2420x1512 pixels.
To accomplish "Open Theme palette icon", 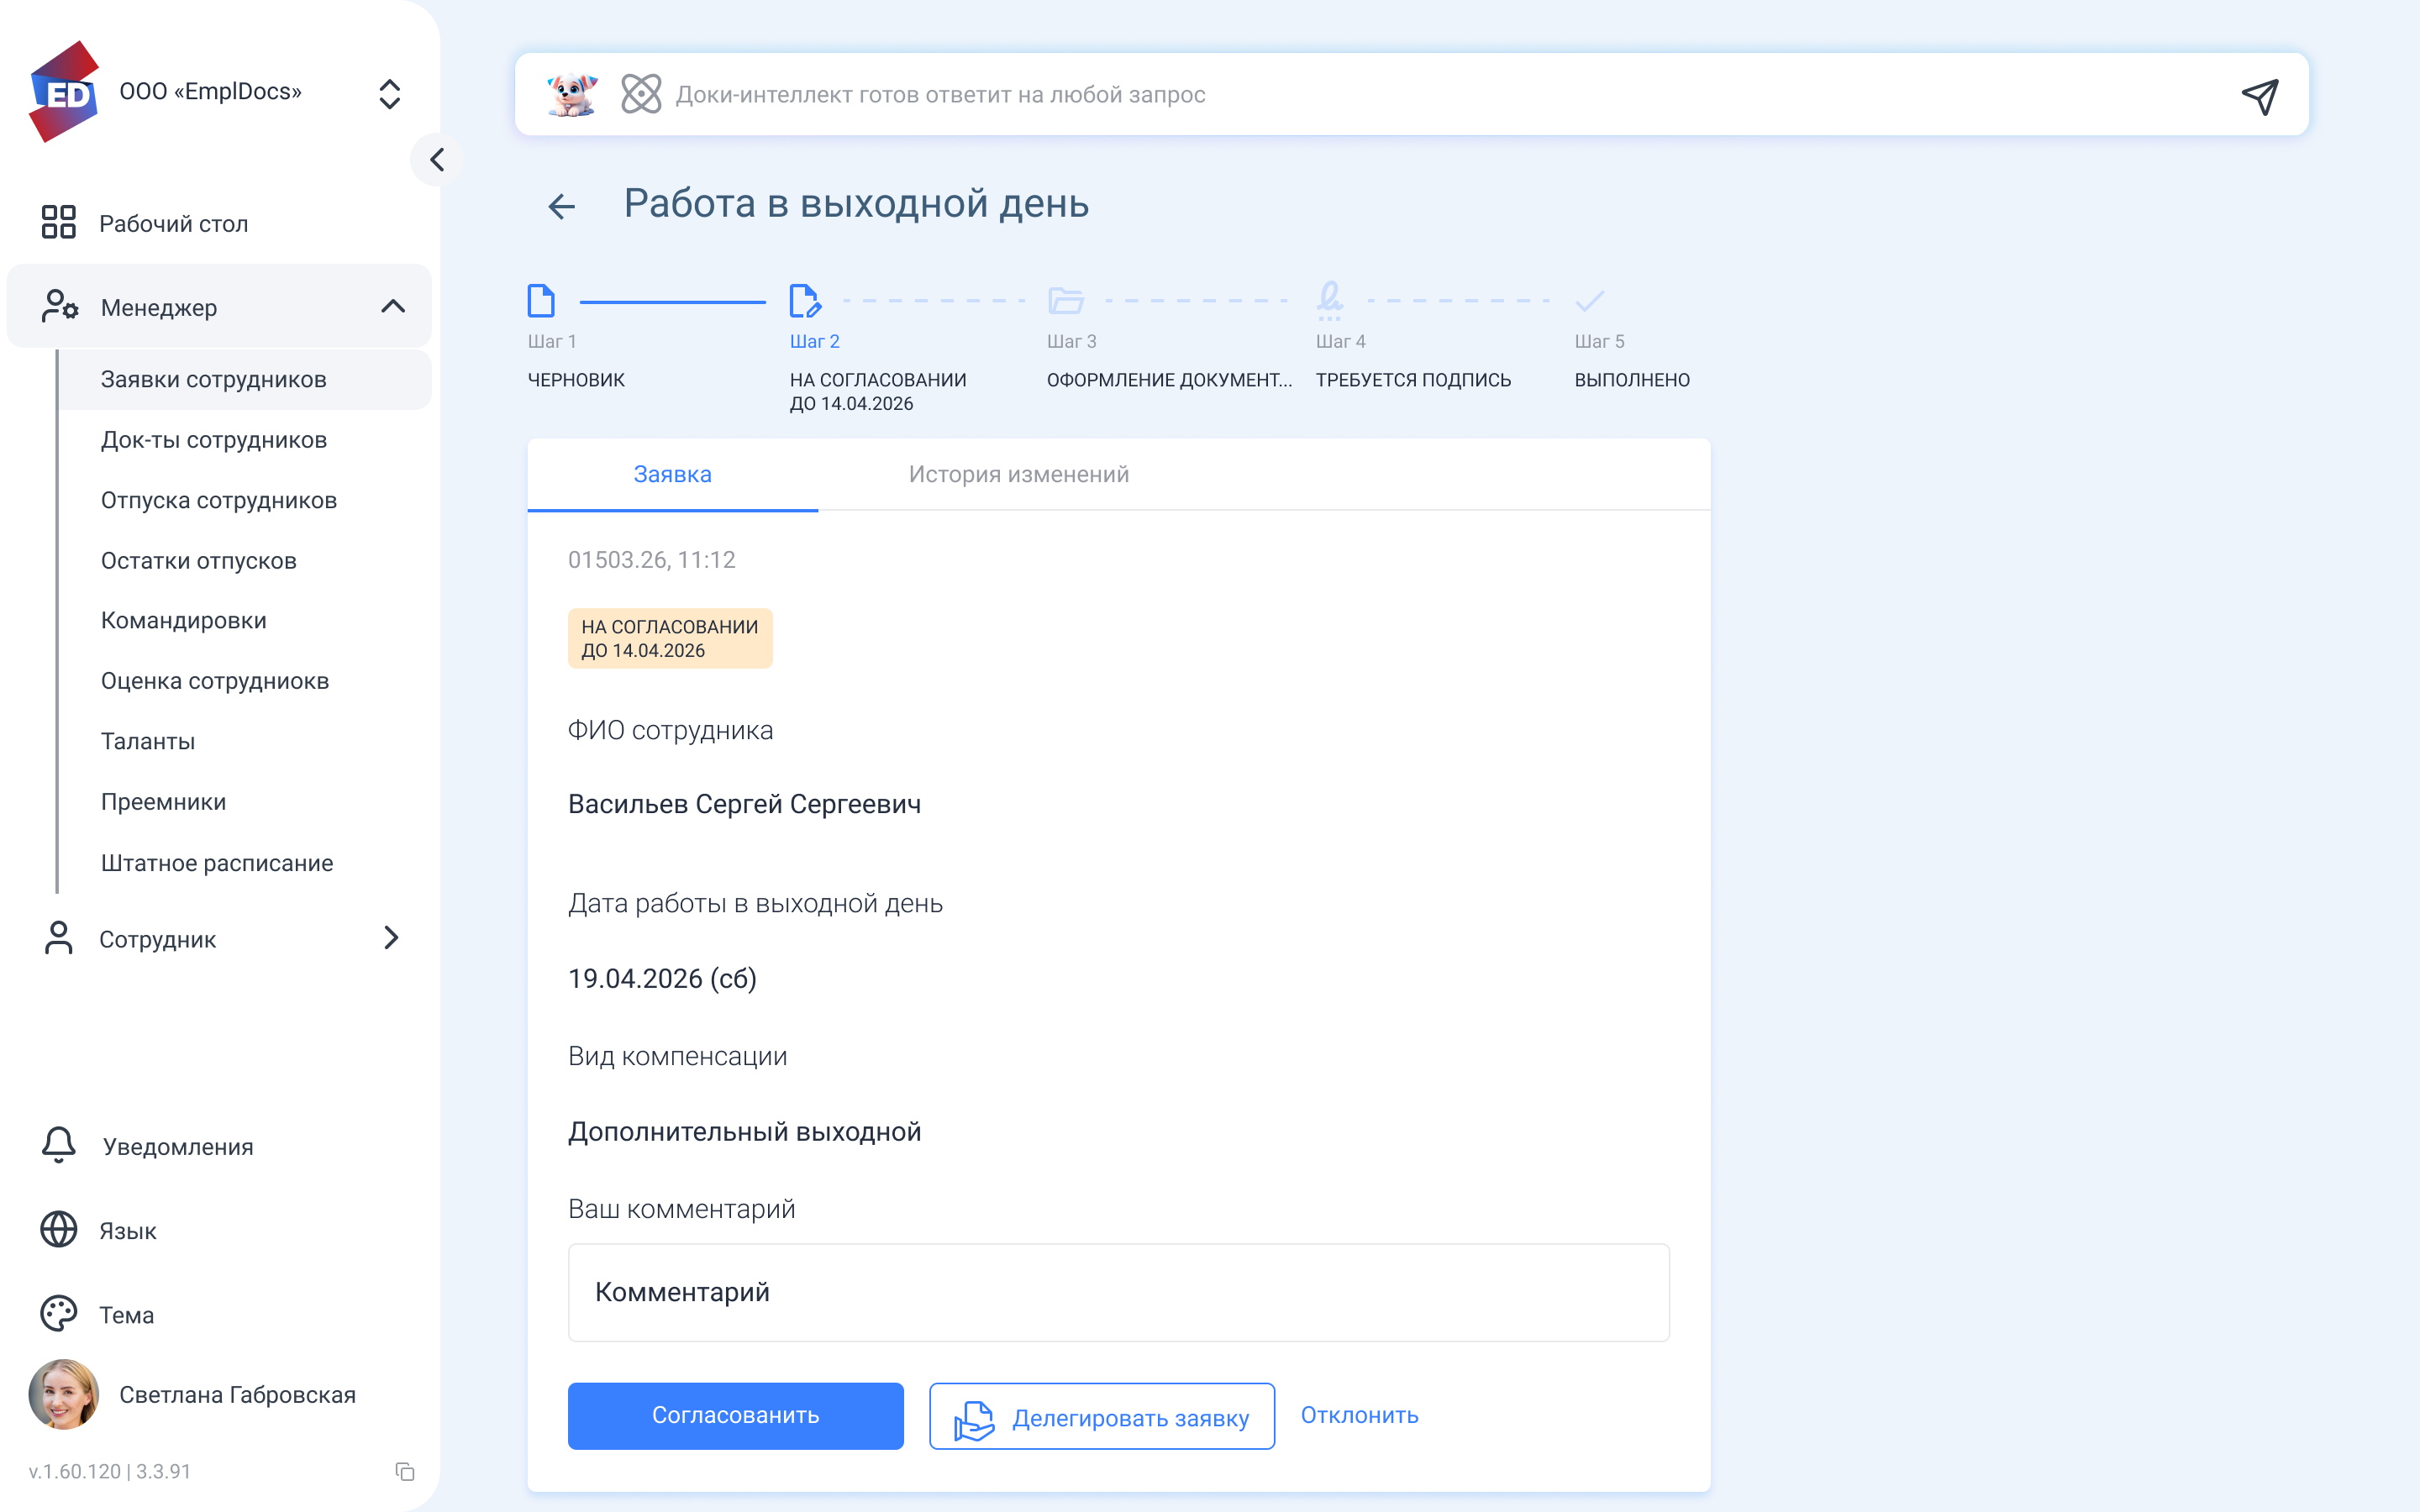I will [59, 1314].
